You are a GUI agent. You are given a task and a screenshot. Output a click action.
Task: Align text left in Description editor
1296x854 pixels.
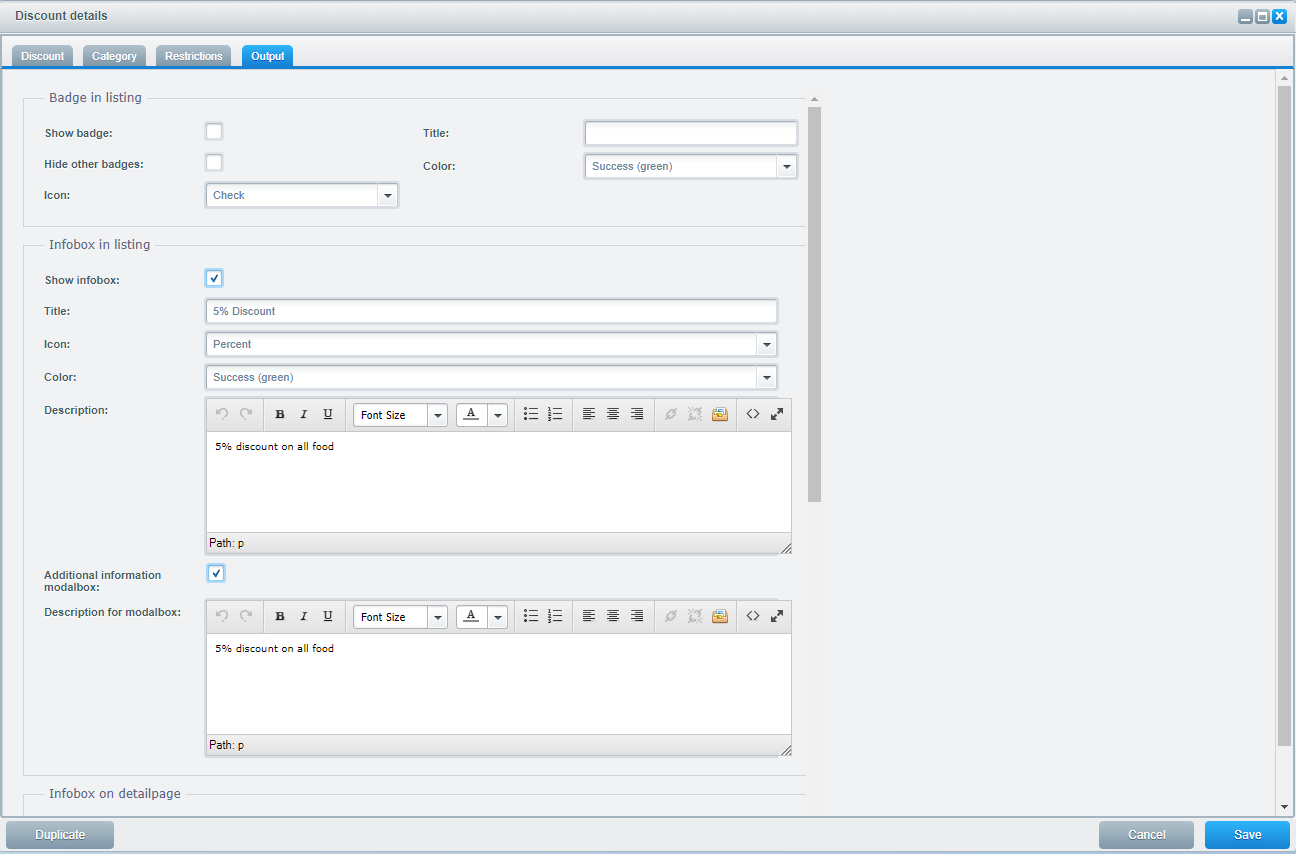(589, 415)
